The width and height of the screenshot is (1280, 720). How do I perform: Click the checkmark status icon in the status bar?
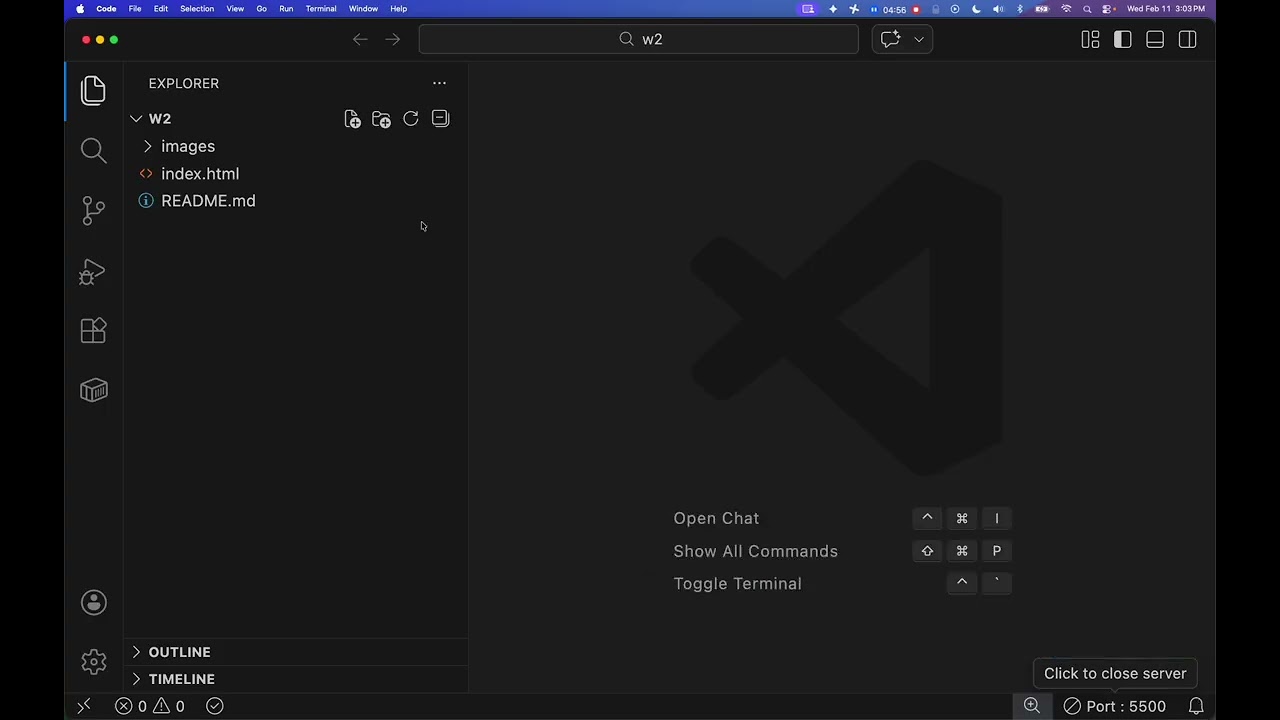pyautogui.click(x=214, y=706)
